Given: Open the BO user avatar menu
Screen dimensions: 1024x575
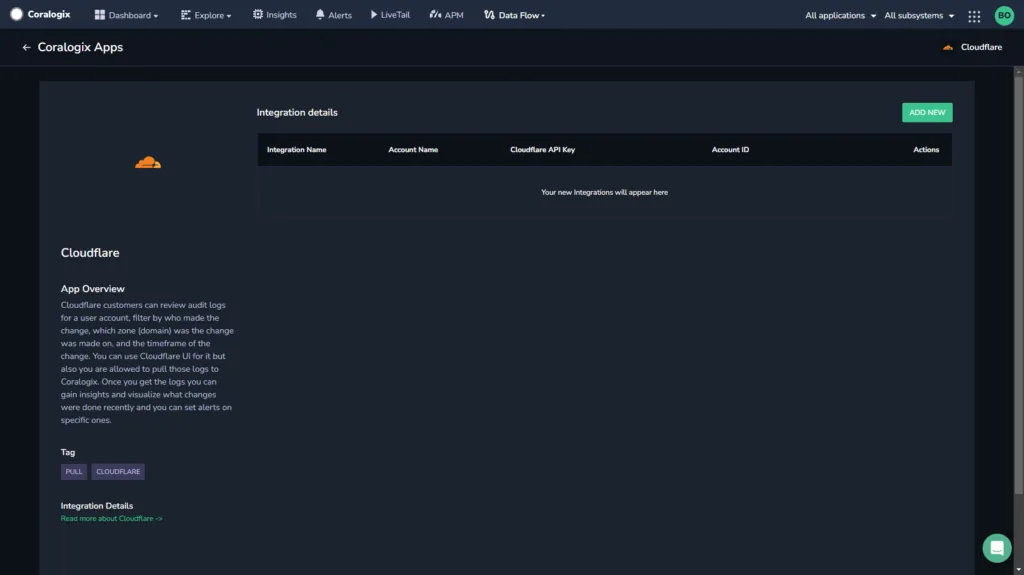Looking at the screenshot, I should (x=1004, y=15).
